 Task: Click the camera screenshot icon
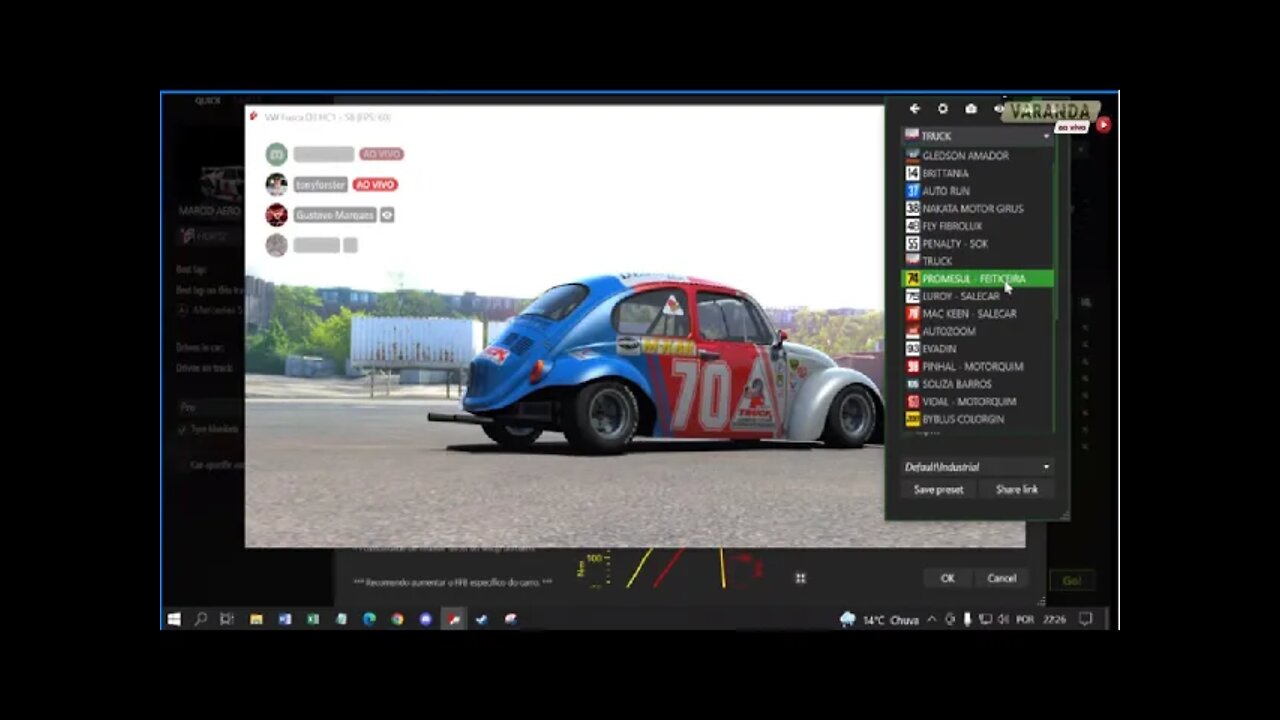click(970, 109)
